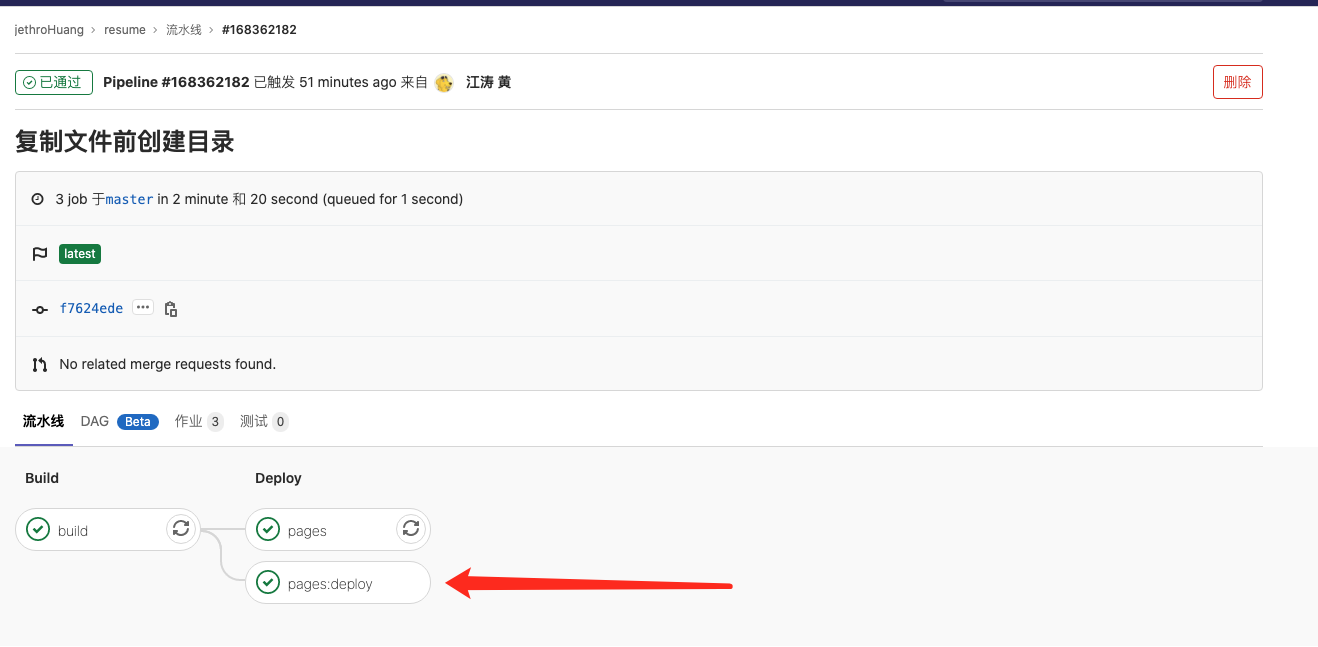Image resolution: width=1318 pixels, height=647 pixels.
Task: Switch to the 作业 tab
Action: tap(198, 421)
